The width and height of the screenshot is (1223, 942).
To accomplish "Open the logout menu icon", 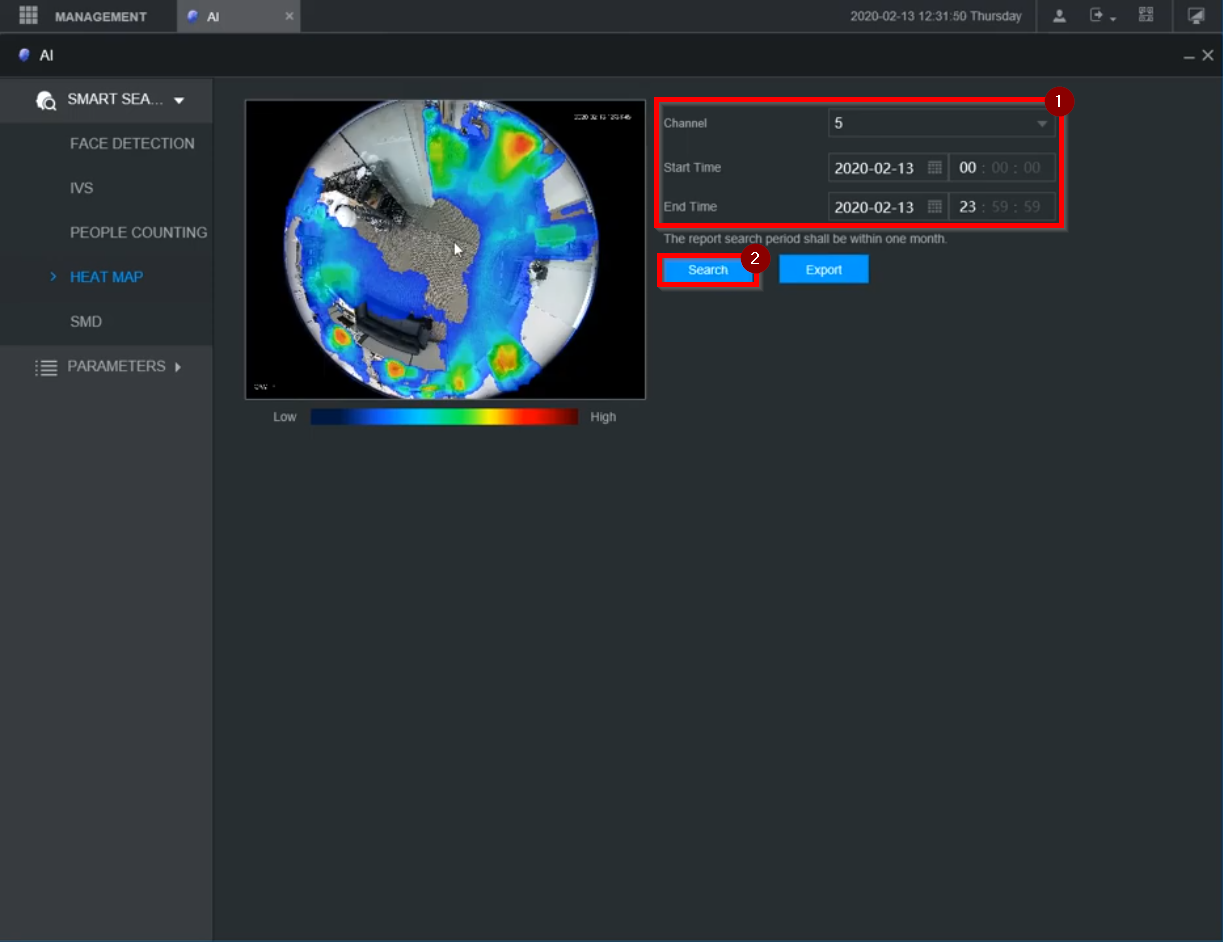I will click(1102, 16).
